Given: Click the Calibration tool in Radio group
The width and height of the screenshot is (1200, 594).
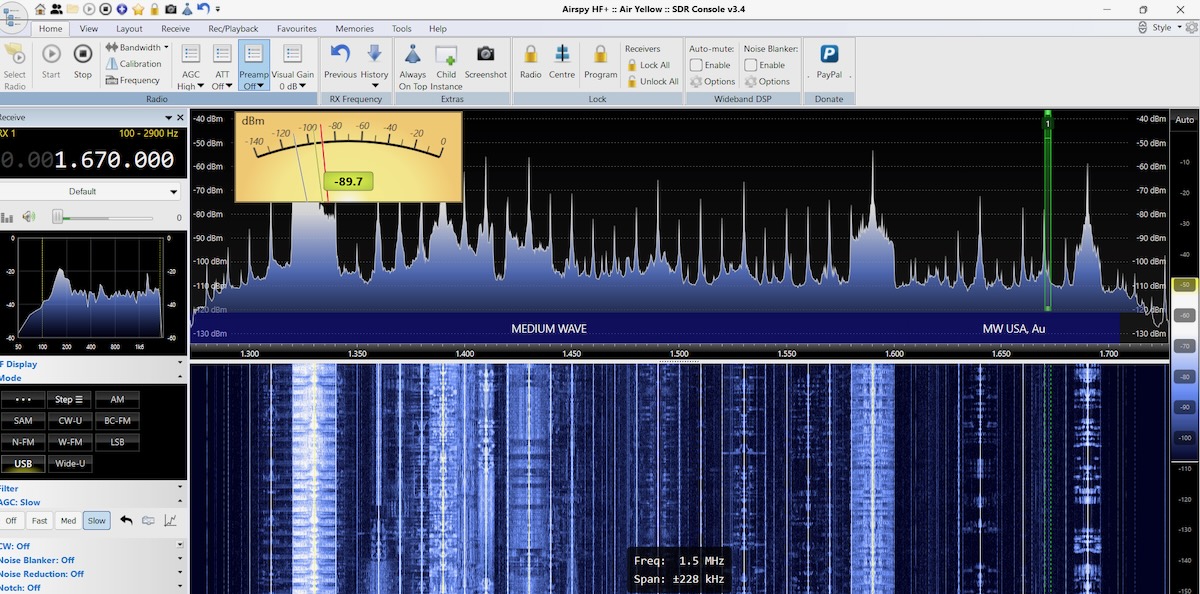Looking at the screenshot, I should pyautogui.click(x=133, y=64).
